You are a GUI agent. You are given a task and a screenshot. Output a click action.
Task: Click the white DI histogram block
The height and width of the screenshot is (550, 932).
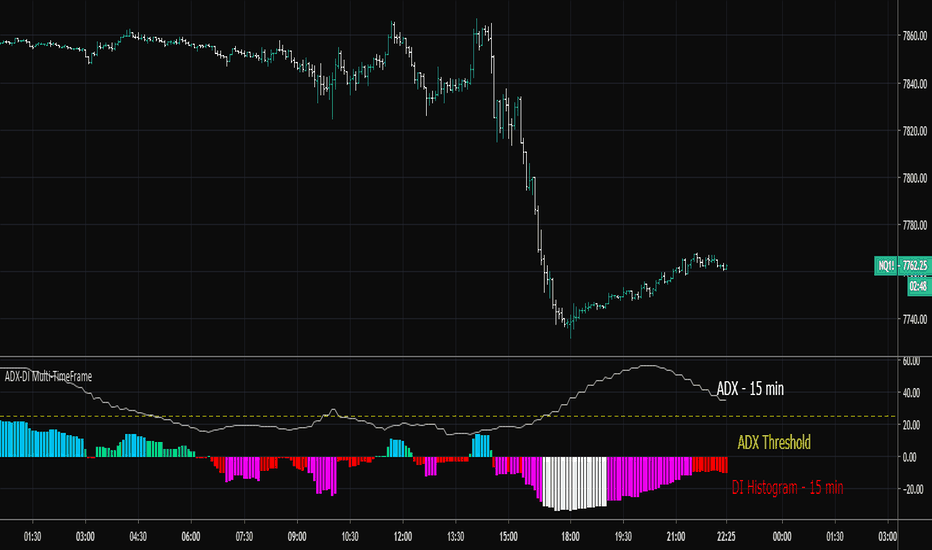point(575,483)
